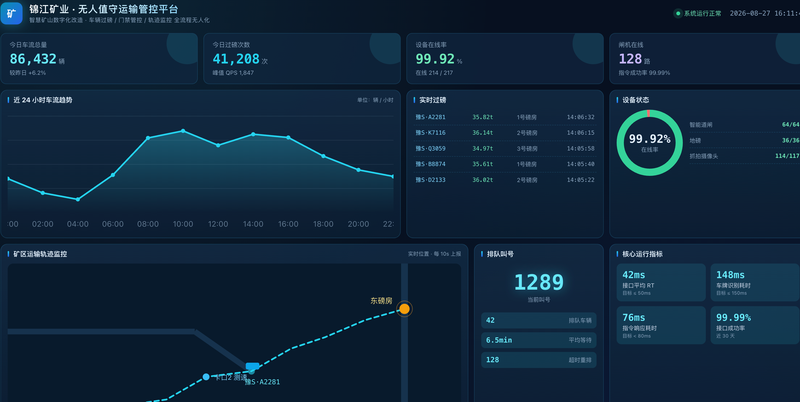Screen dimensions: 800x402
Task: Open the 42ms 接口平均RT metric tile
Action: (x=661, y=283)
